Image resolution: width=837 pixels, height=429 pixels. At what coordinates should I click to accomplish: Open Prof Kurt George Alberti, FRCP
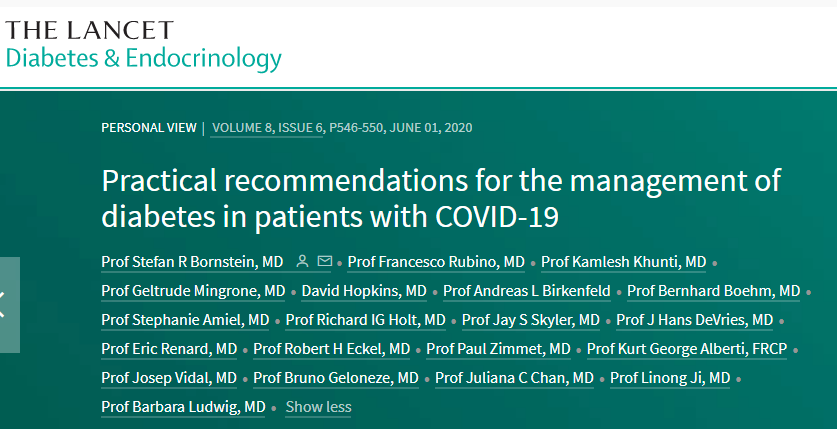pyautogui.click(x=687, y=348)
